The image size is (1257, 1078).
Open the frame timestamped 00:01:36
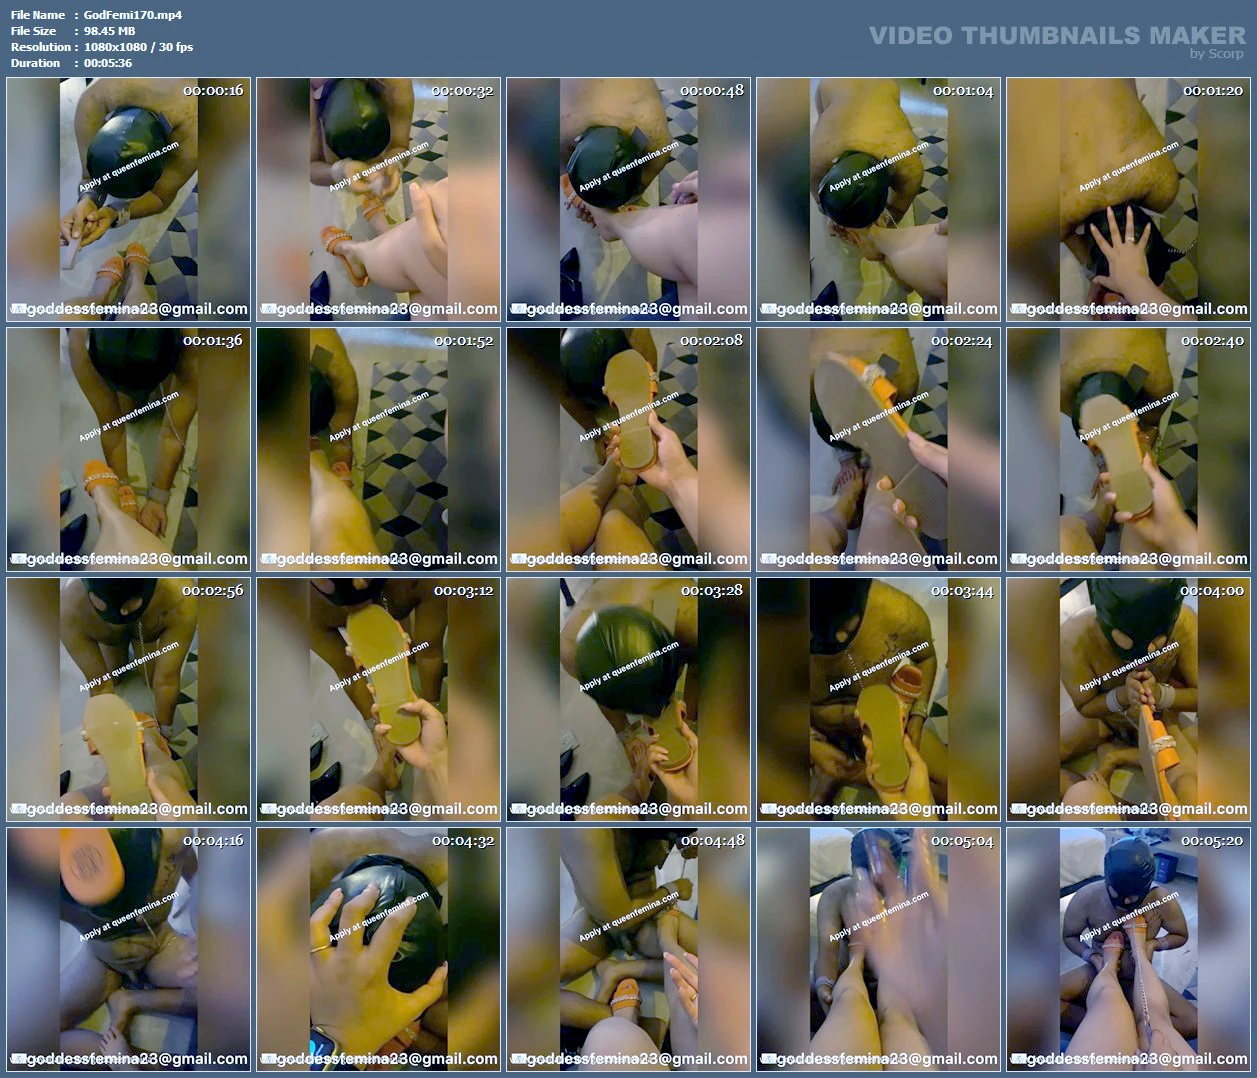pos(128,450)
